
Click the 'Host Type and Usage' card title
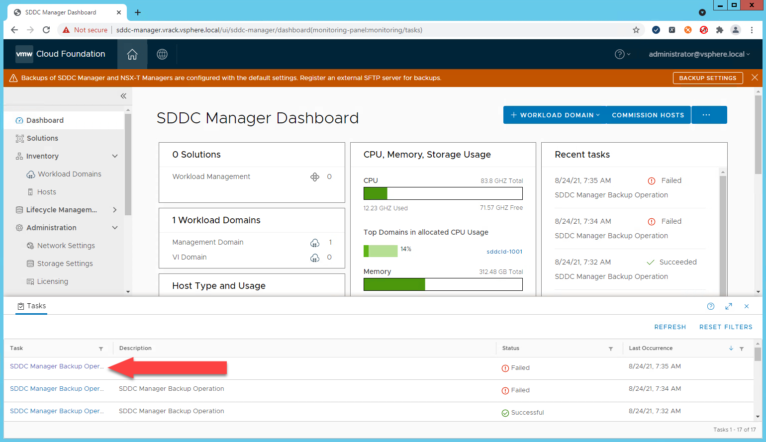tap(218, 286)
